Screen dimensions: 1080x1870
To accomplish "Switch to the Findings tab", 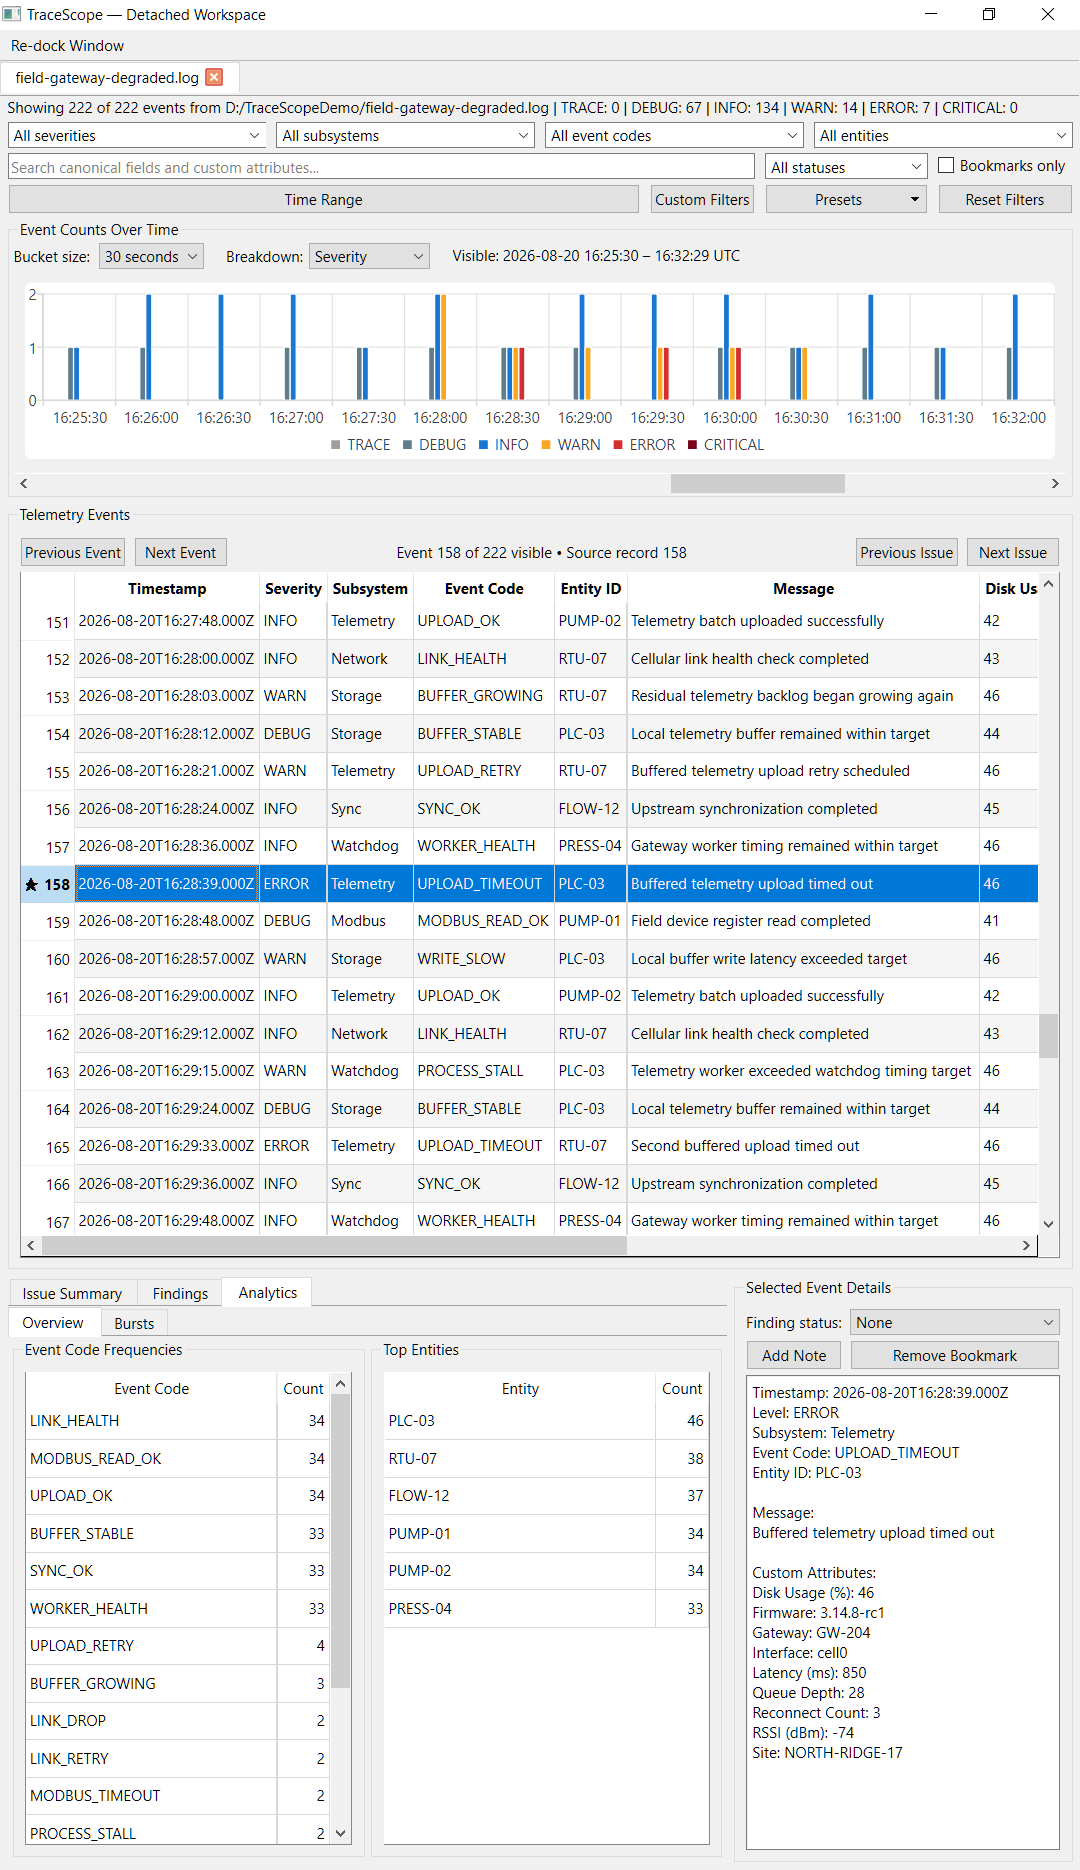I will click(180, 1293).
